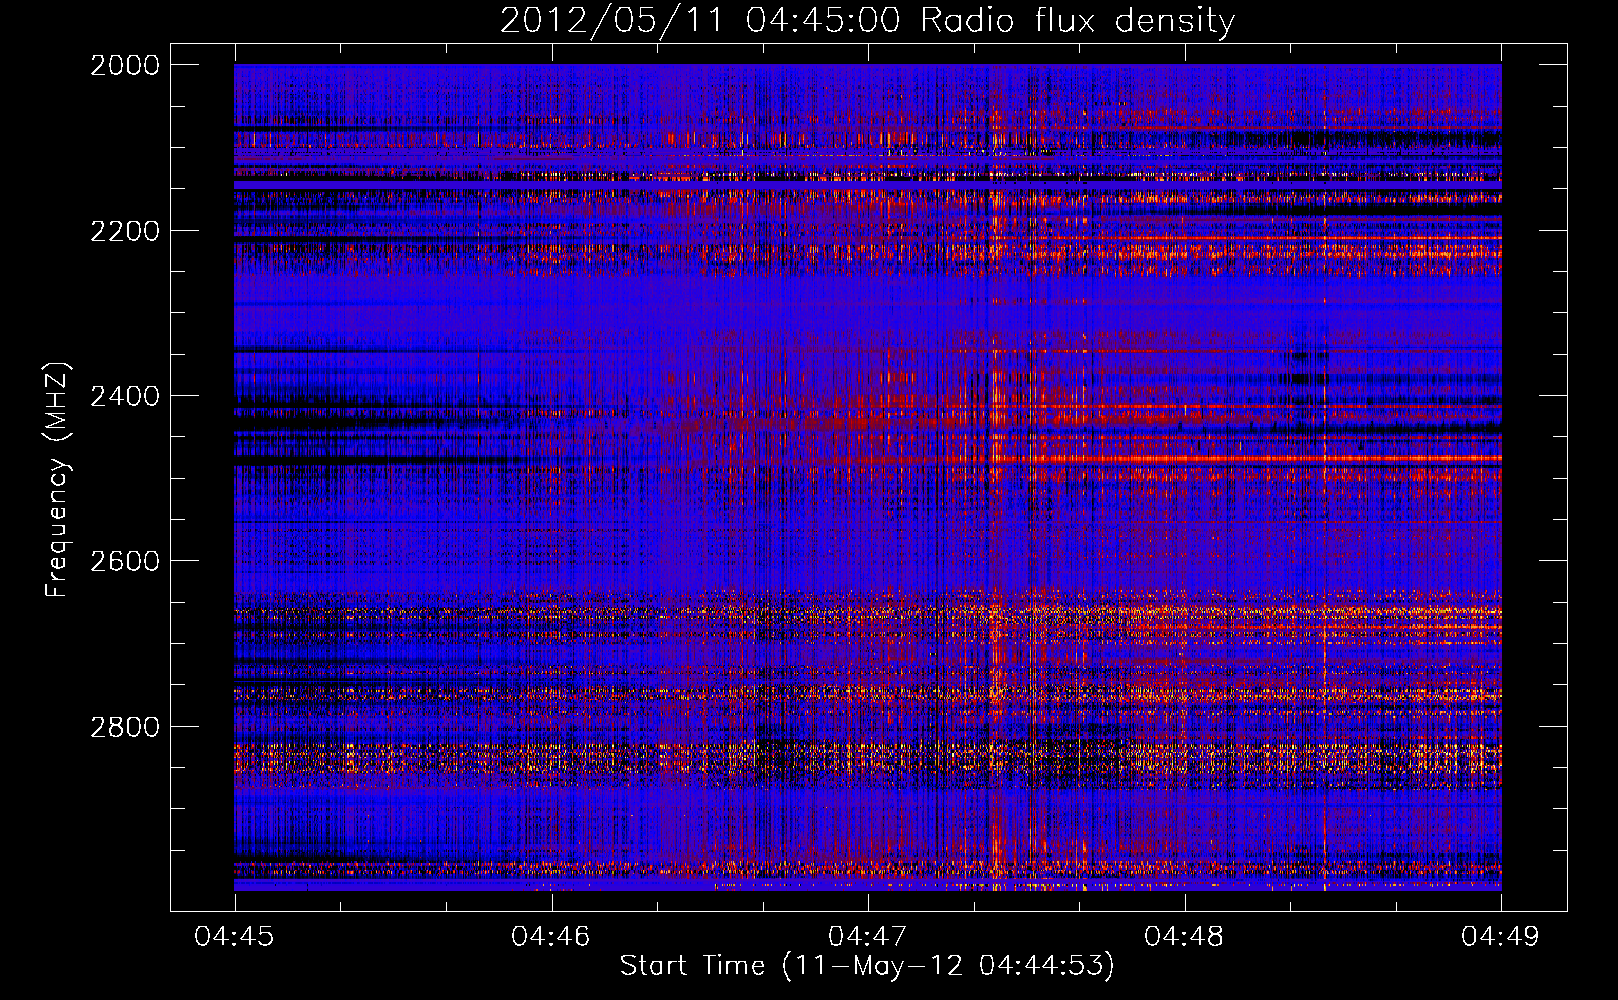Click the 04:48 time tick label
Screen dimensions: 1618x1000
click(x=1184, y=936)
